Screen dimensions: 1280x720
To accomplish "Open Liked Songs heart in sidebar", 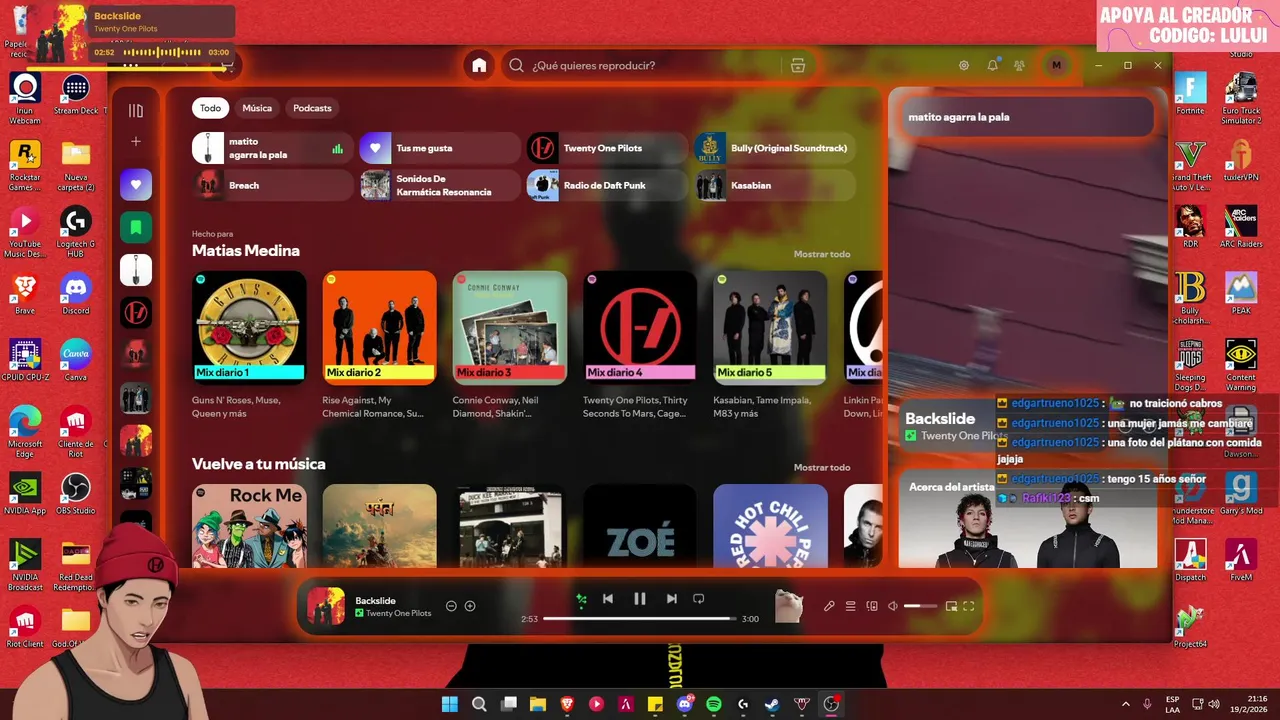I will pyautogui.click(x=136, y=184).
